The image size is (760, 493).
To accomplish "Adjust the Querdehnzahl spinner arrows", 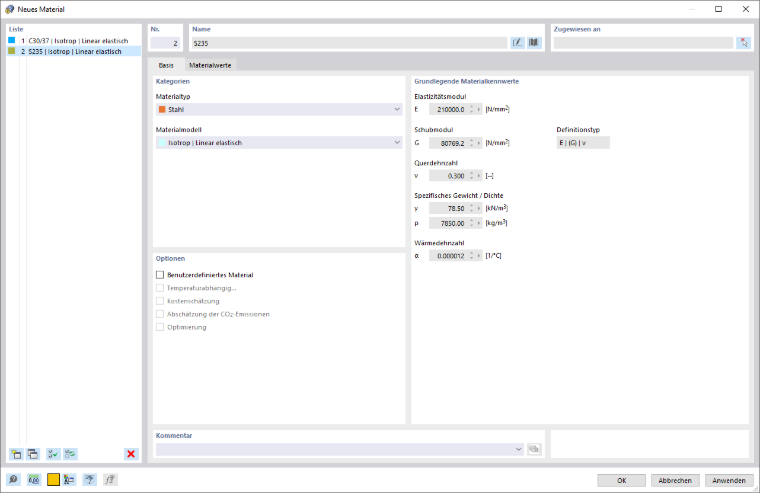I will [x=471, y=176].
